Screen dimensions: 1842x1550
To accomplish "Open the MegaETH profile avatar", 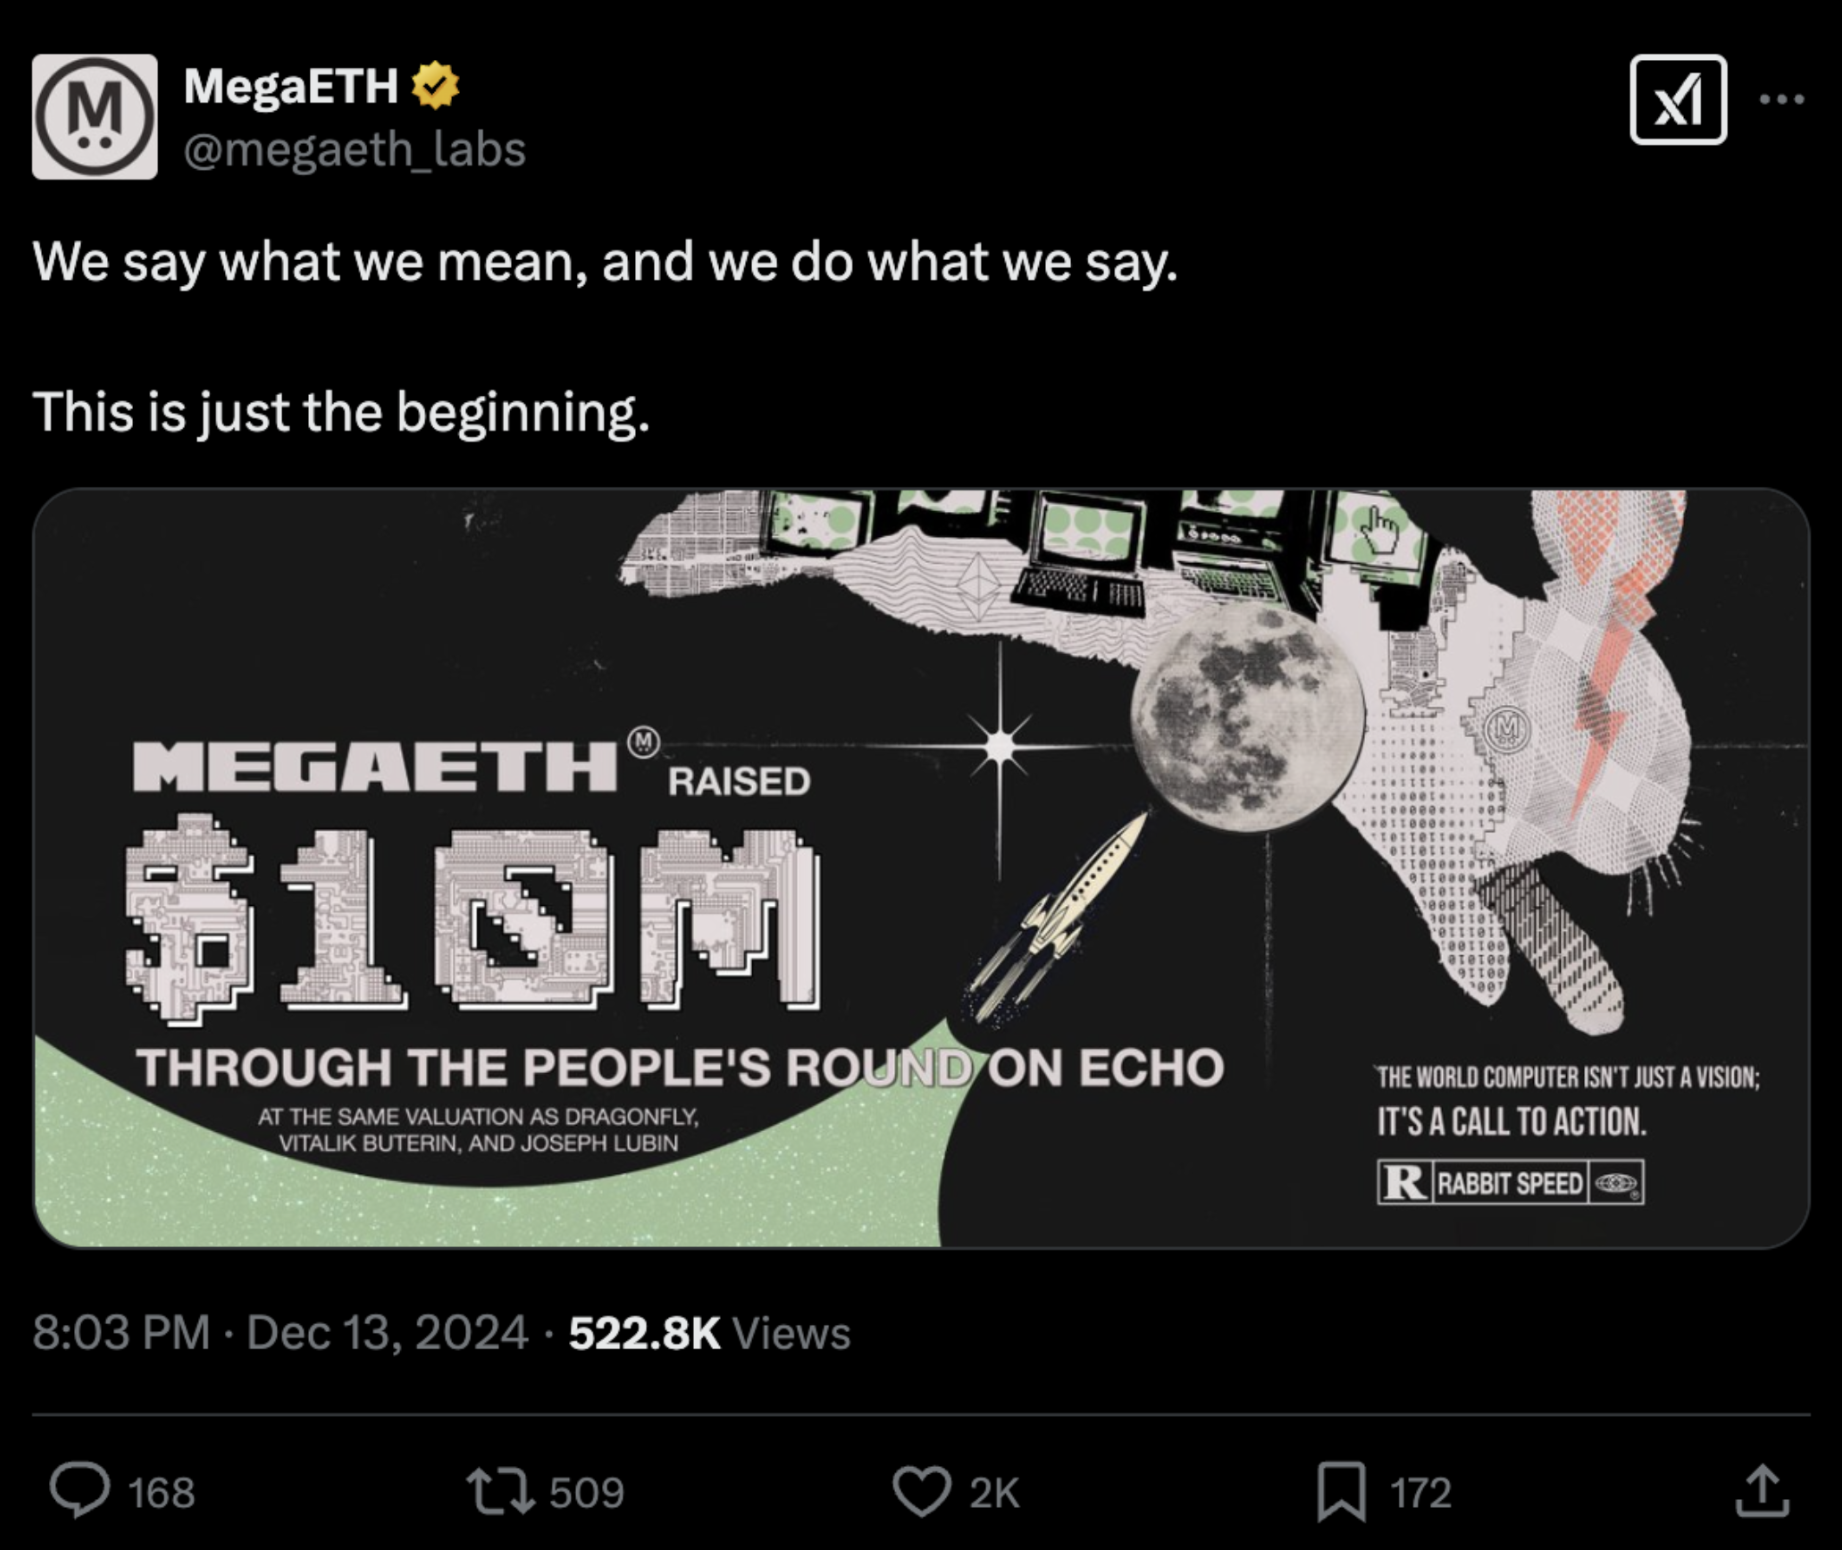I will [x=95, y=117].
